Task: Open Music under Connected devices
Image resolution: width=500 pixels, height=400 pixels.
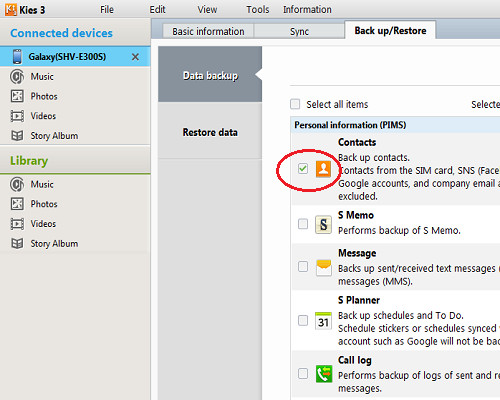Action: [42, 77]
